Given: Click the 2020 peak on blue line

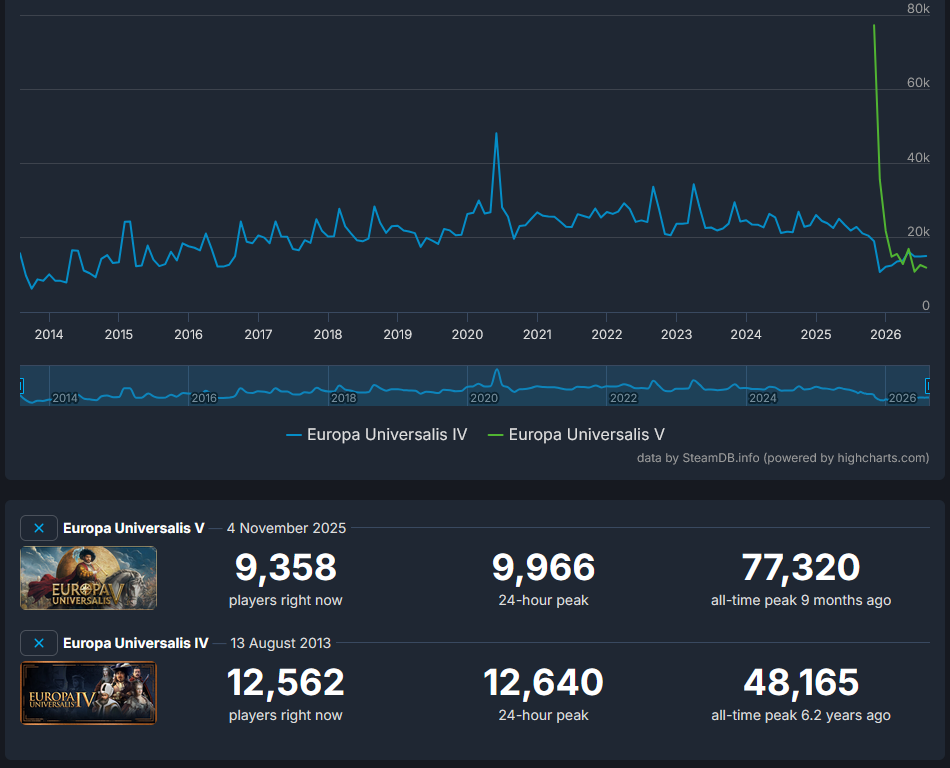Looking at the screenshot, I should point(496,133).
